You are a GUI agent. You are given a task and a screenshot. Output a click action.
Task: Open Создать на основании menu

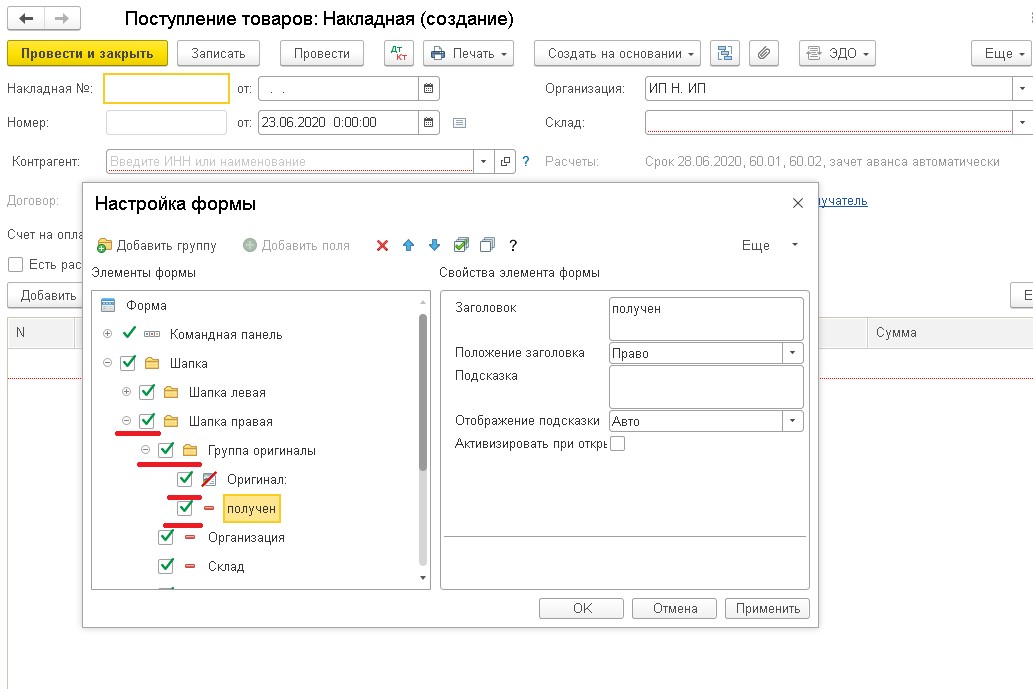point(617,53)
